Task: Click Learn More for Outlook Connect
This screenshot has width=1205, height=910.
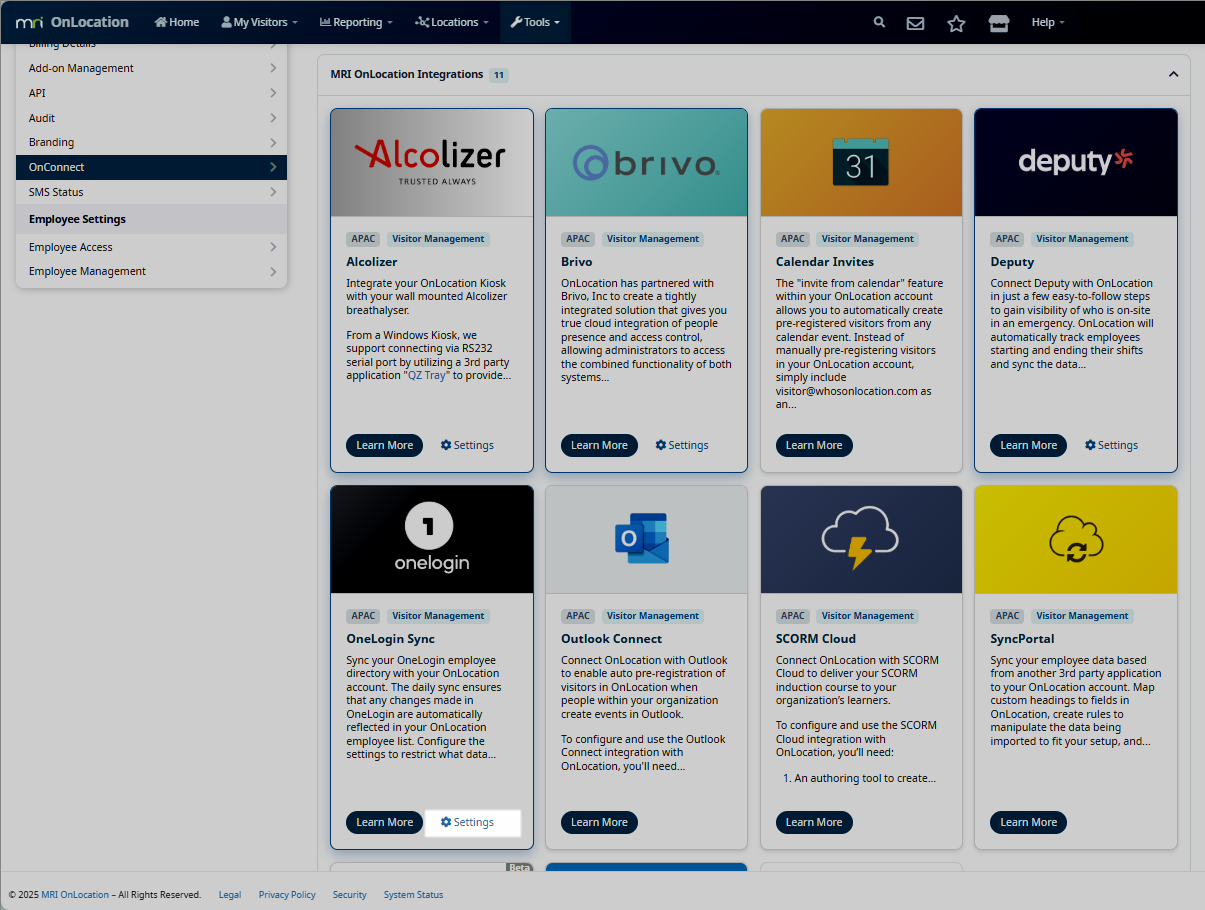Action: pos(599,822)
